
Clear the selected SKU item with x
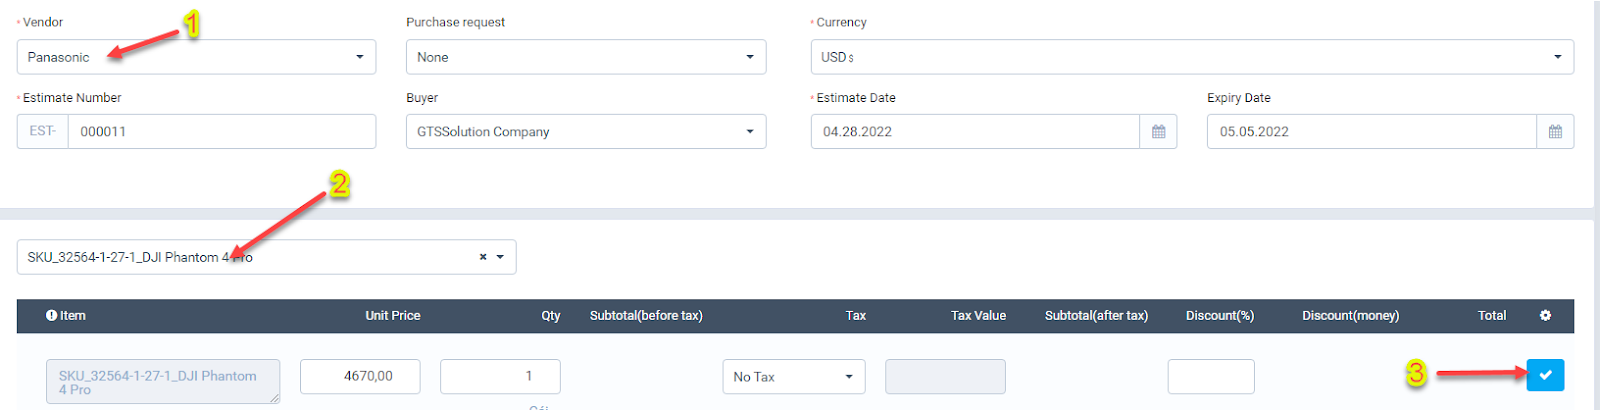[483, 257]
